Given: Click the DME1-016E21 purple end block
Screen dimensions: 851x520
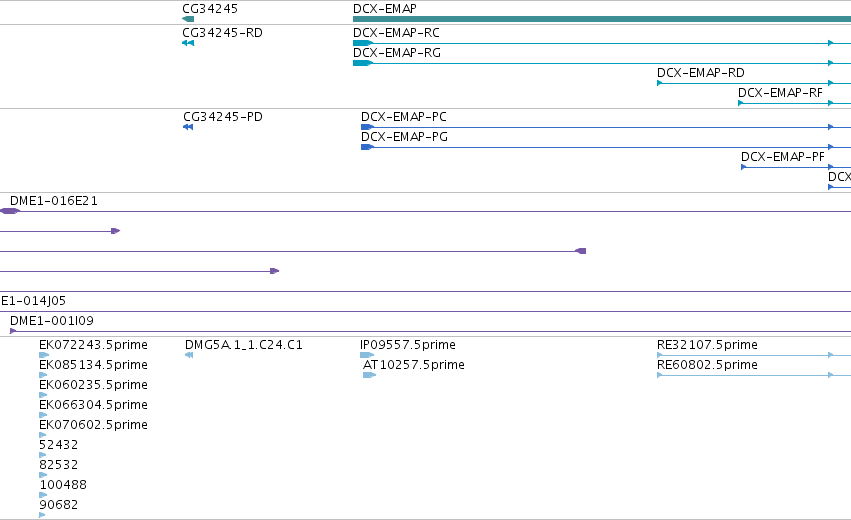Looking at the screenshot, I should (x=9, y=211).
